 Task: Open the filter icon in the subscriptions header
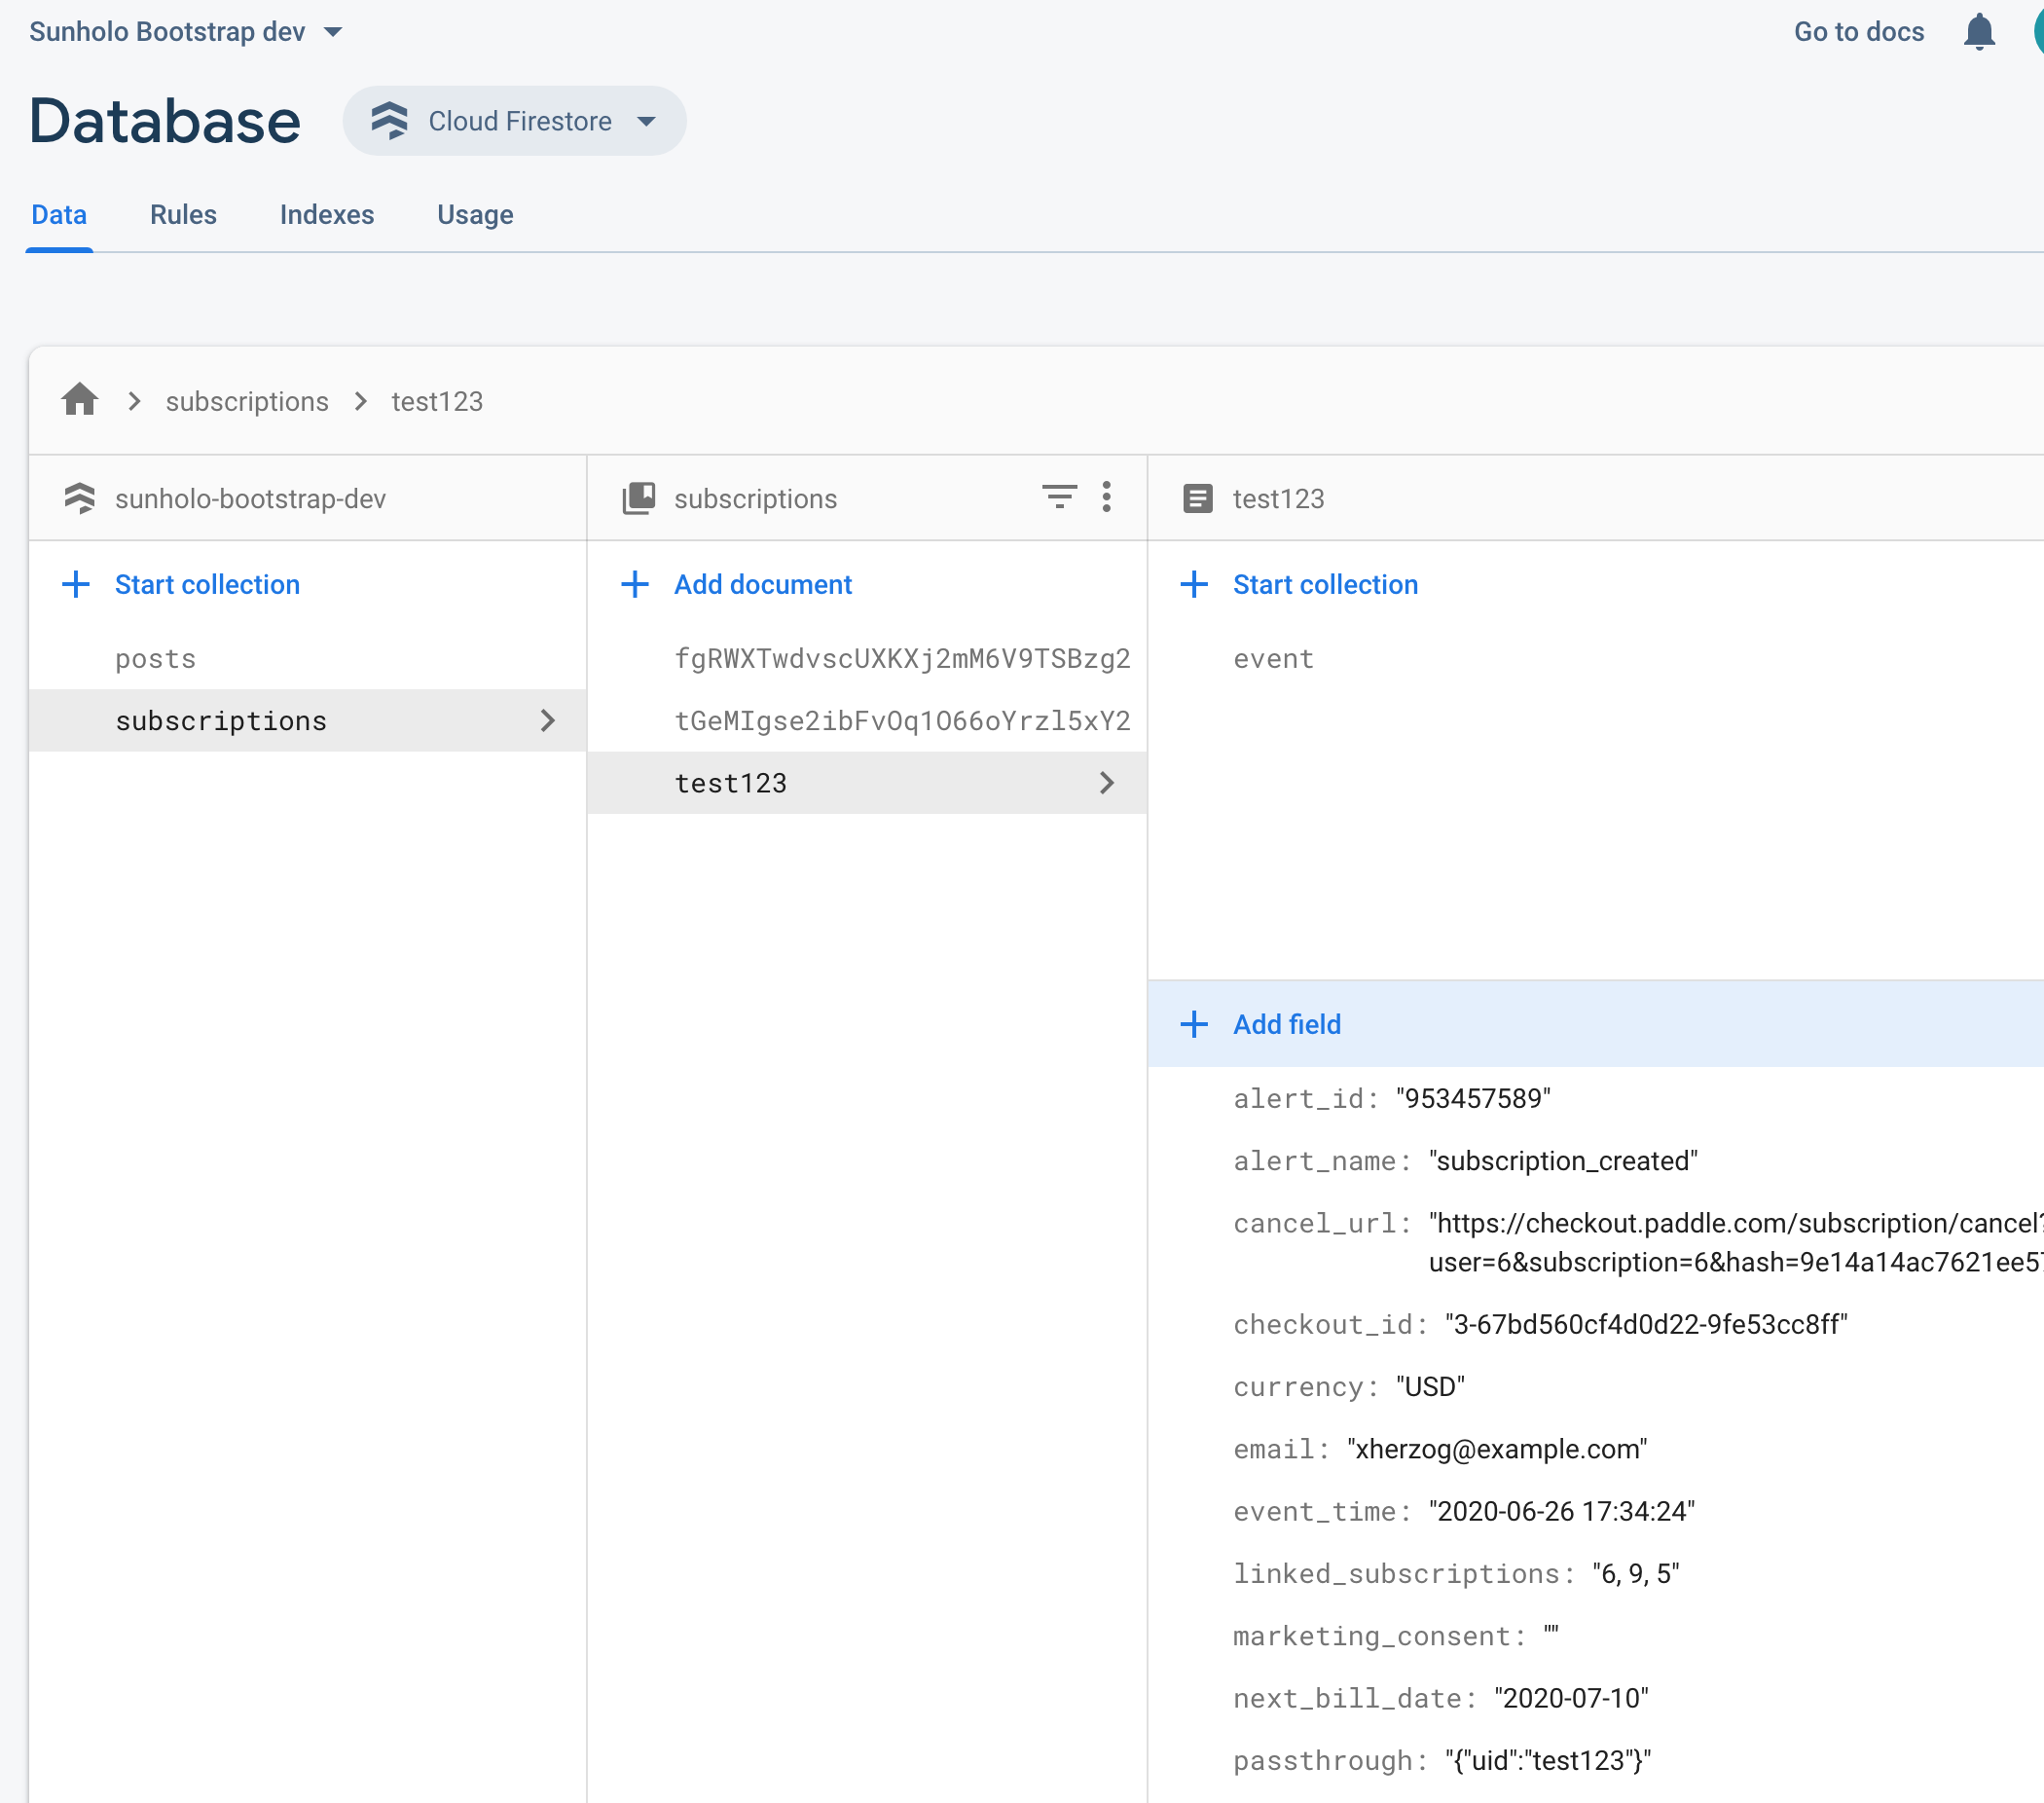(1059, 497)
